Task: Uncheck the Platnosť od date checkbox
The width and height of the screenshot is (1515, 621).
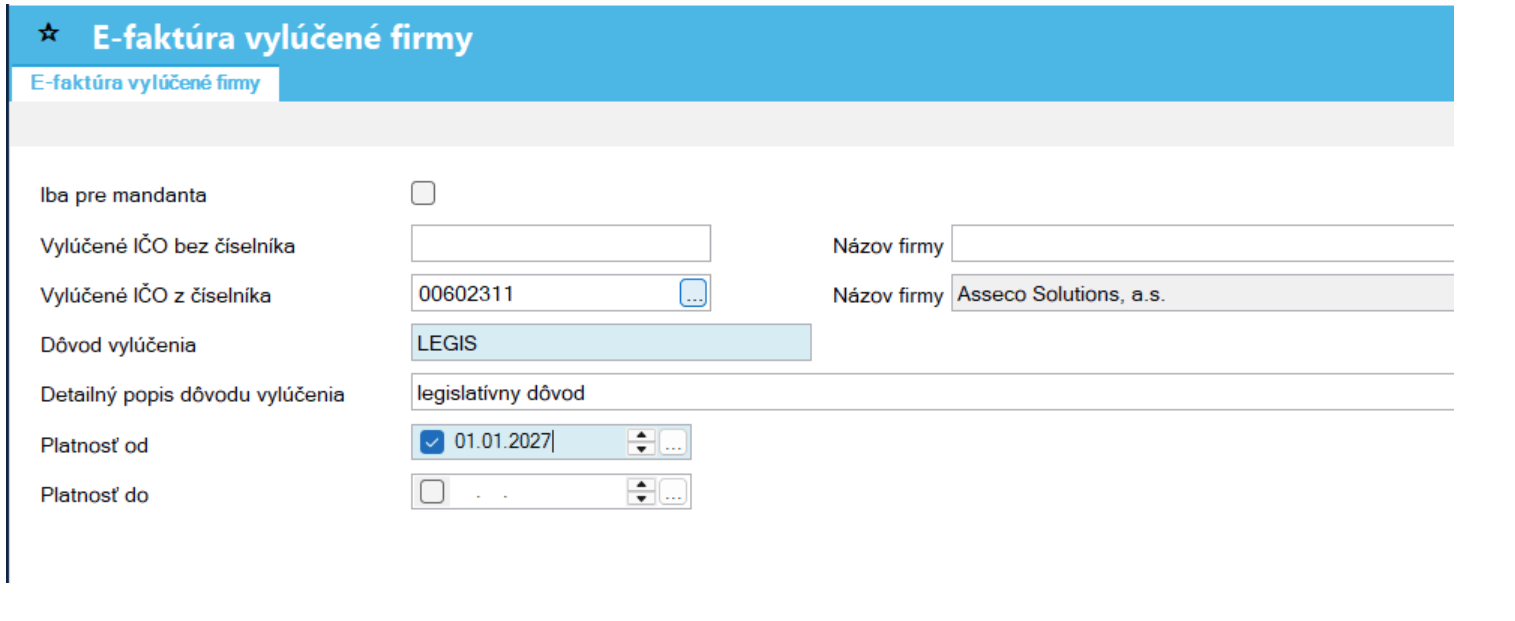Action: (x=432, y=442)
